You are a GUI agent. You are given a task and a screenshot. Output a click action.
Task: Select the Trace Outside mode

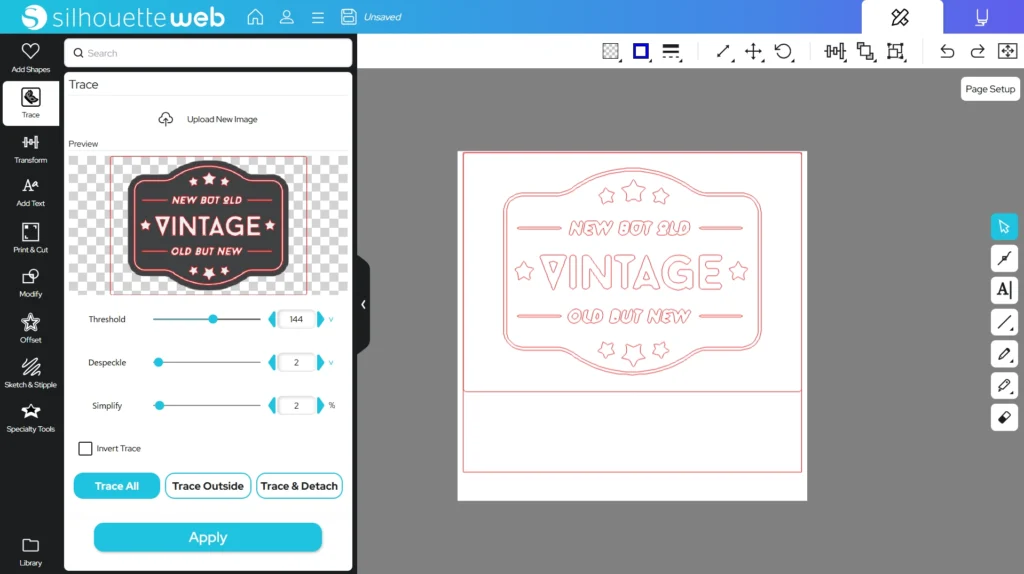tap(208, 486)
